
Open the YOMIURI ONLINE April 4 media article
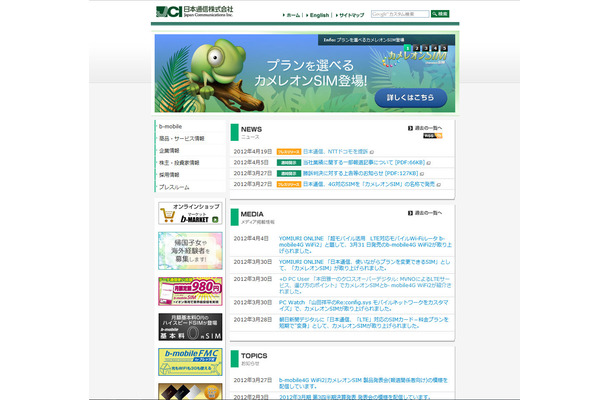[365, 245]
